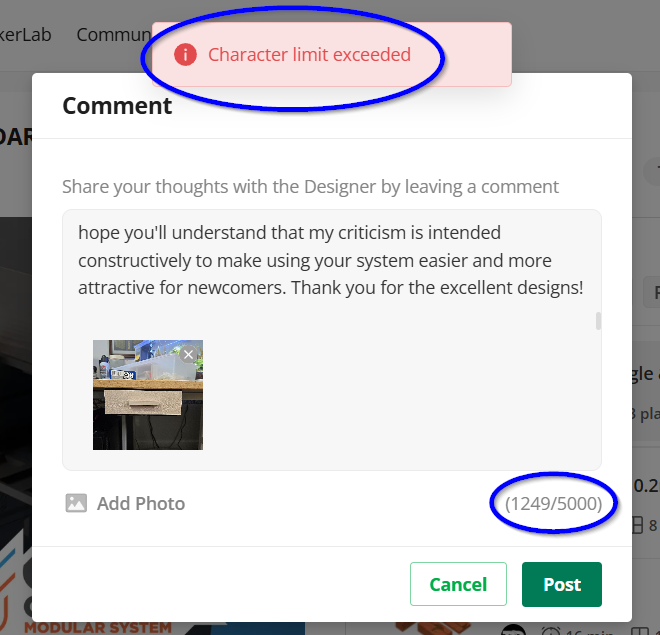
Task: Click the Share your thoughts prompt text
Action: click(310, 186)
